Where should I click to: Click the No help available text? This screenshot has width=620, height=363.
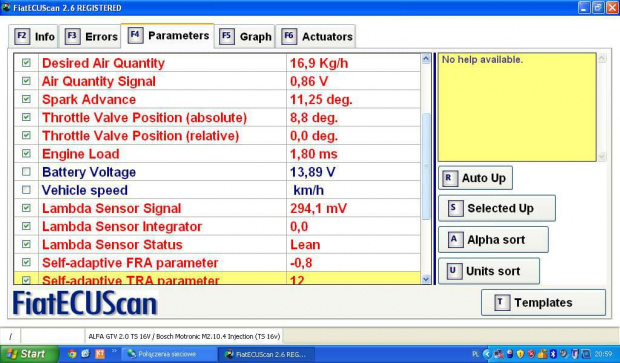point(482,60)
